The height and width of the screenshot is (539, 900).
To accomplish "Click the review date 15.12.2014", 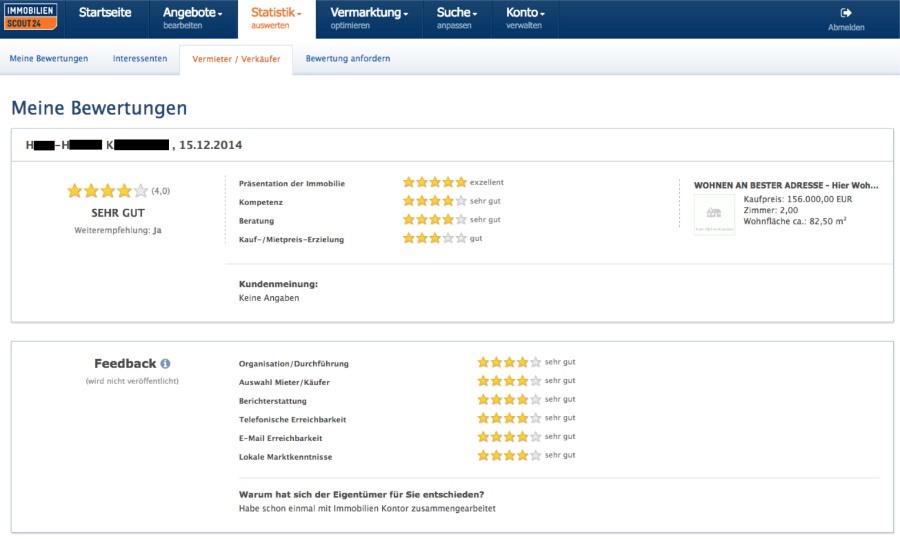I will pyautogui.click(x=211, y=145).
